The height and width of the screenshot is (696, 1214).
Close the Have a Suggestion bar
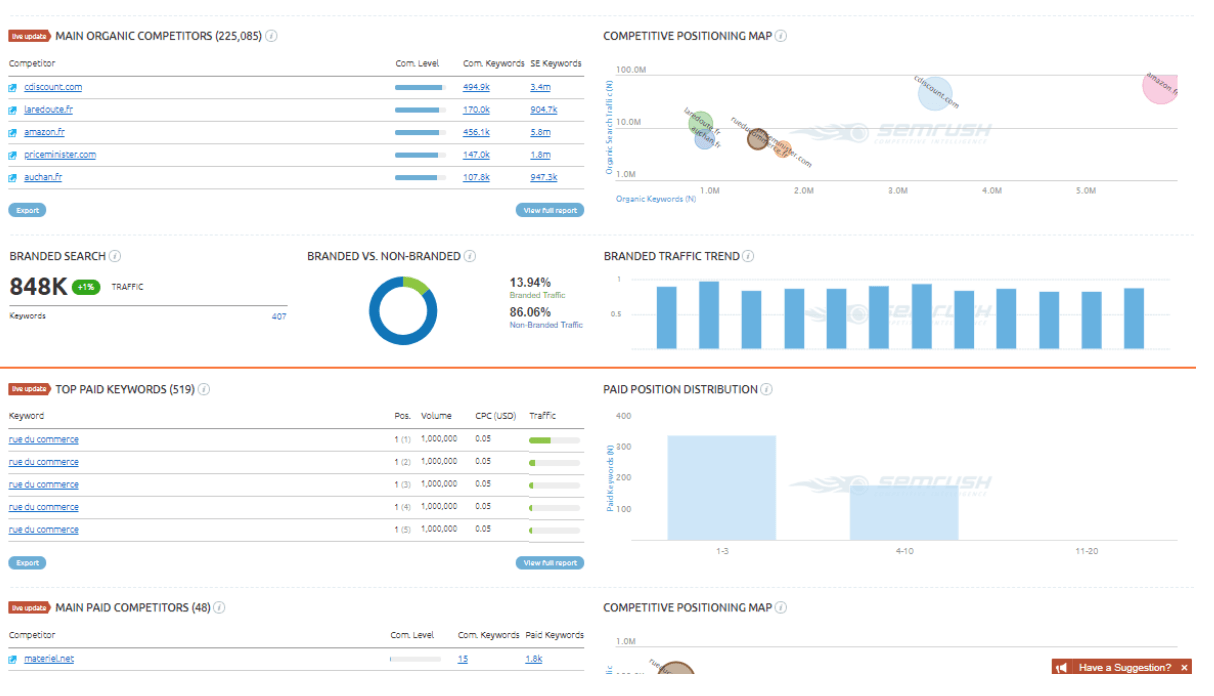(x=1185, y=668)
